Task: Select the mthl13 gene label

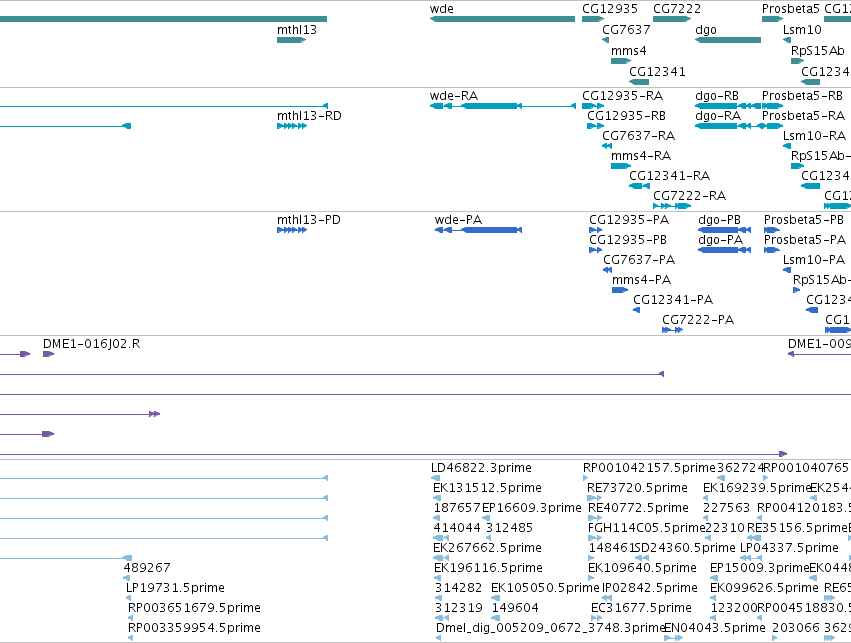Action: point(296,30)
